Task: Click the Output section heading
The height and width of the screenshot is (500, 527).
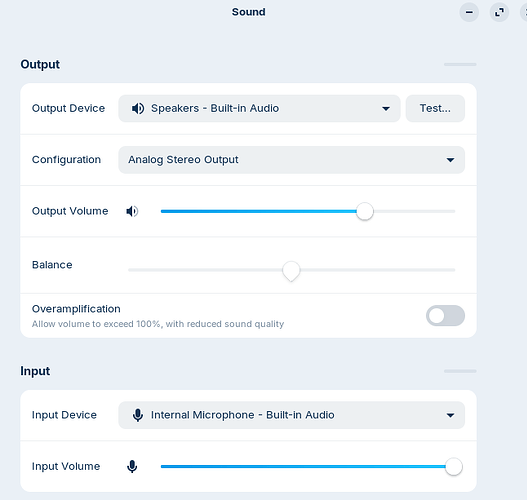Action: point(40,64)
